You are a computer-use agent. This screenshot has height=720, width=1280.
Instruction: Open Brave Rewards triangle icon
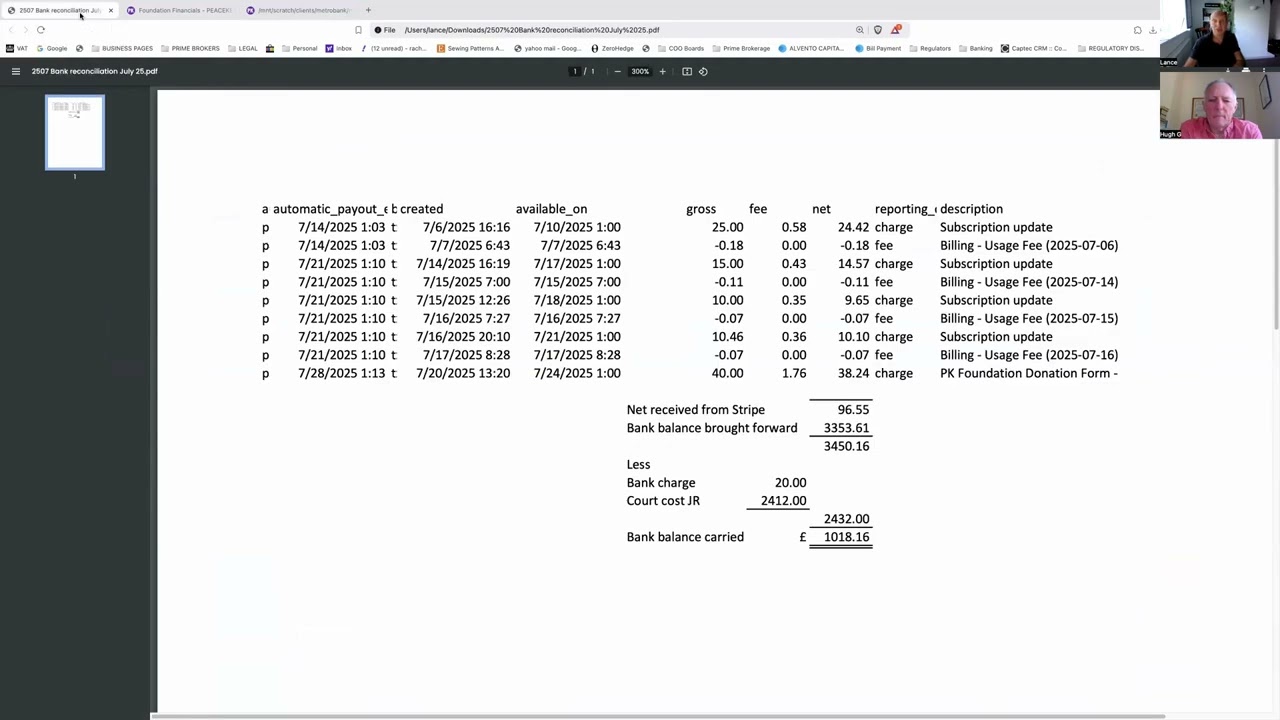(896, 30)
